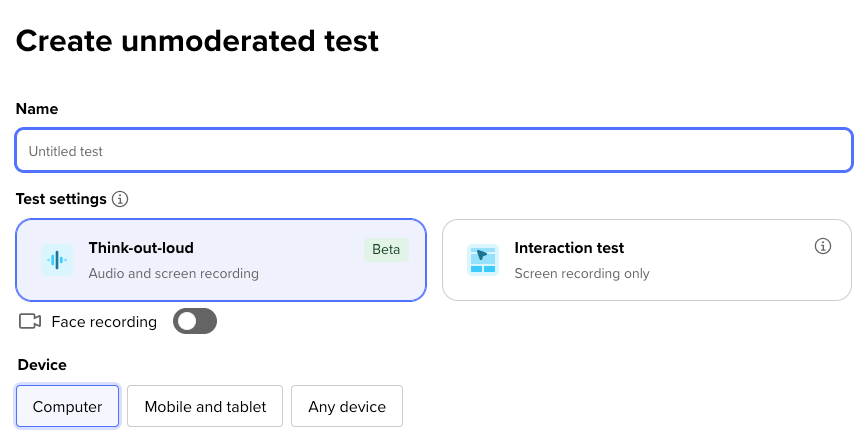
Task: Pick the Any device button
Action: click(x=347, y=407)
